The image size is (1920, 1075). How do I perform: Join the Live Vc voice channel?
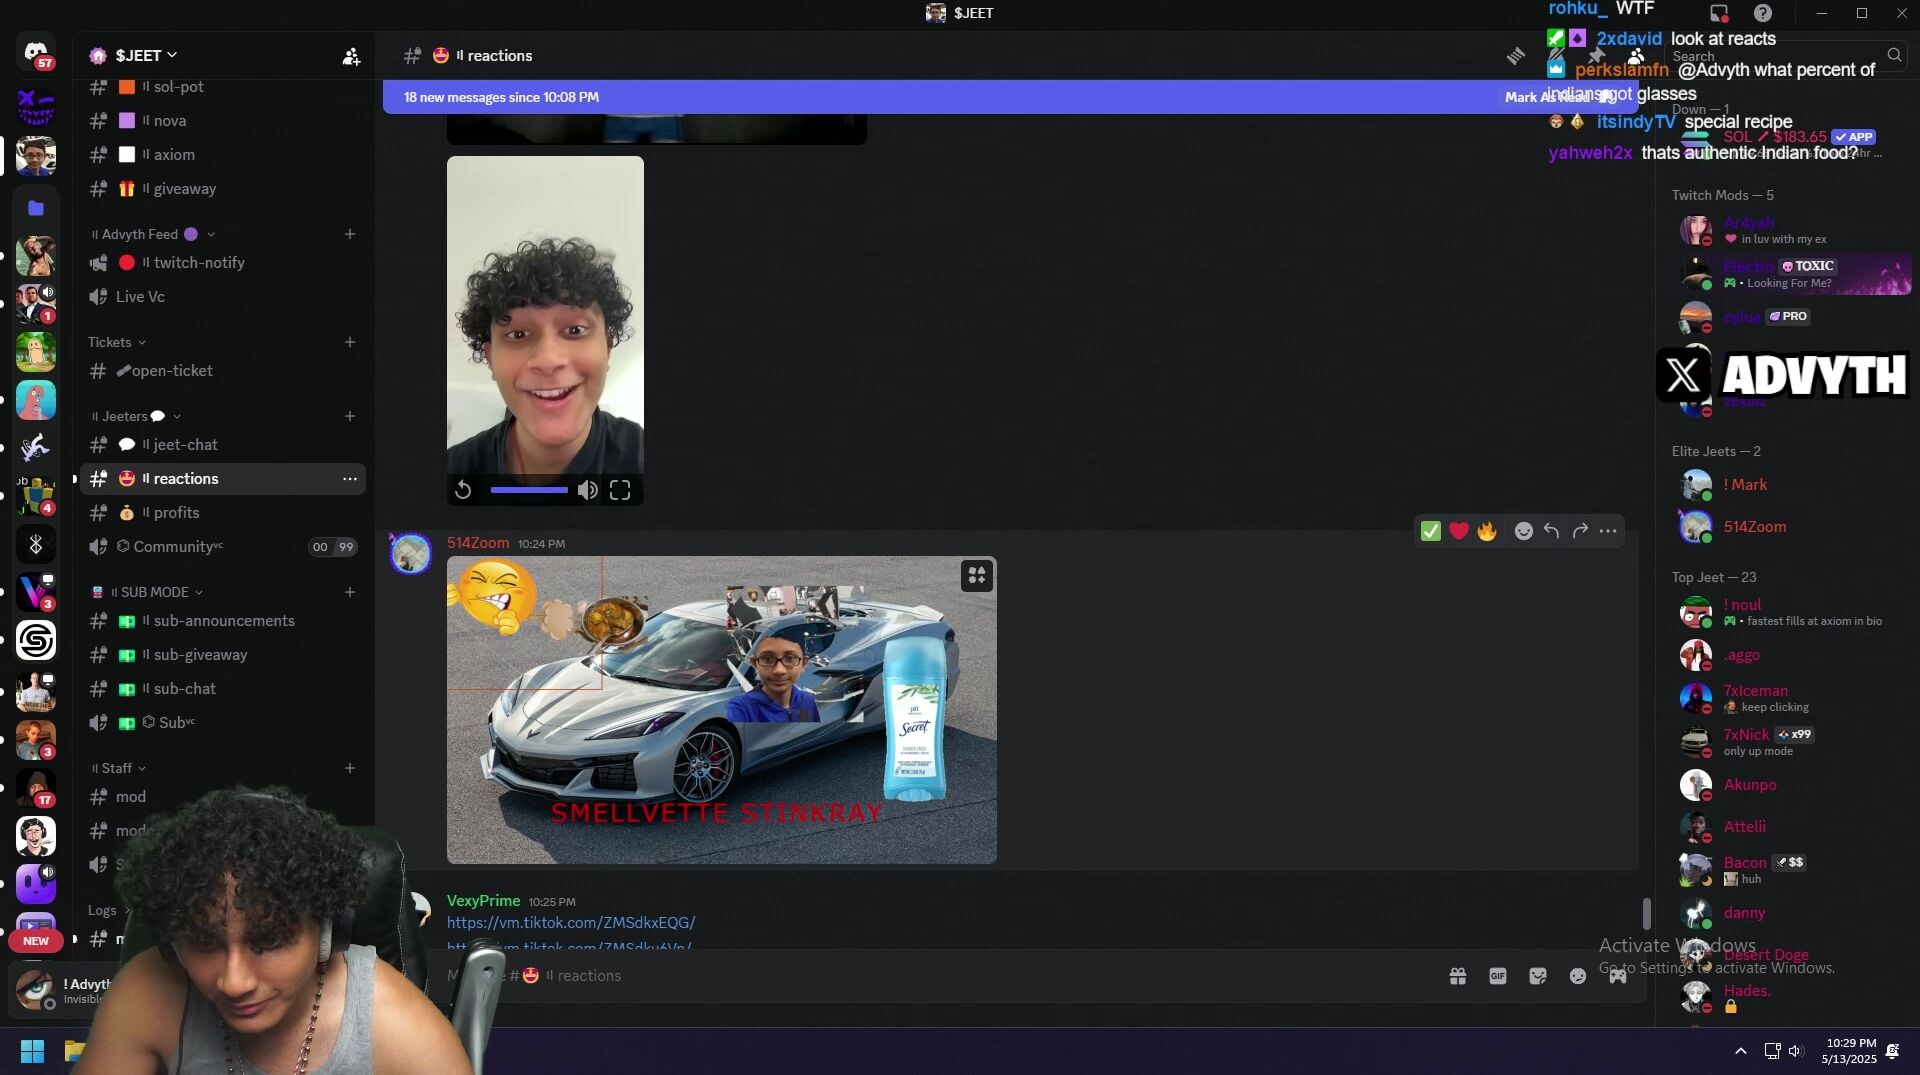223,297
